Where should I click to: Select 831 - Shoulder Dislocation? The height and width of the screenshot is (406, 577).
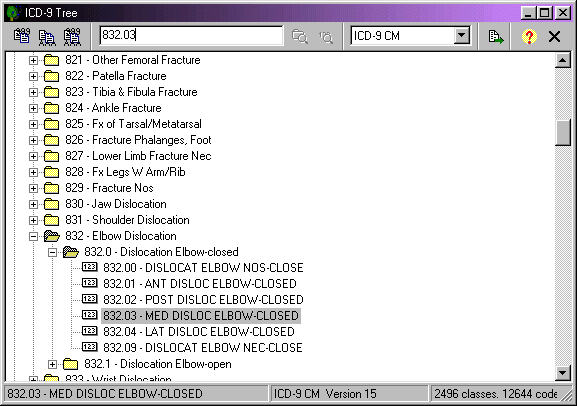tap(127, 220)
